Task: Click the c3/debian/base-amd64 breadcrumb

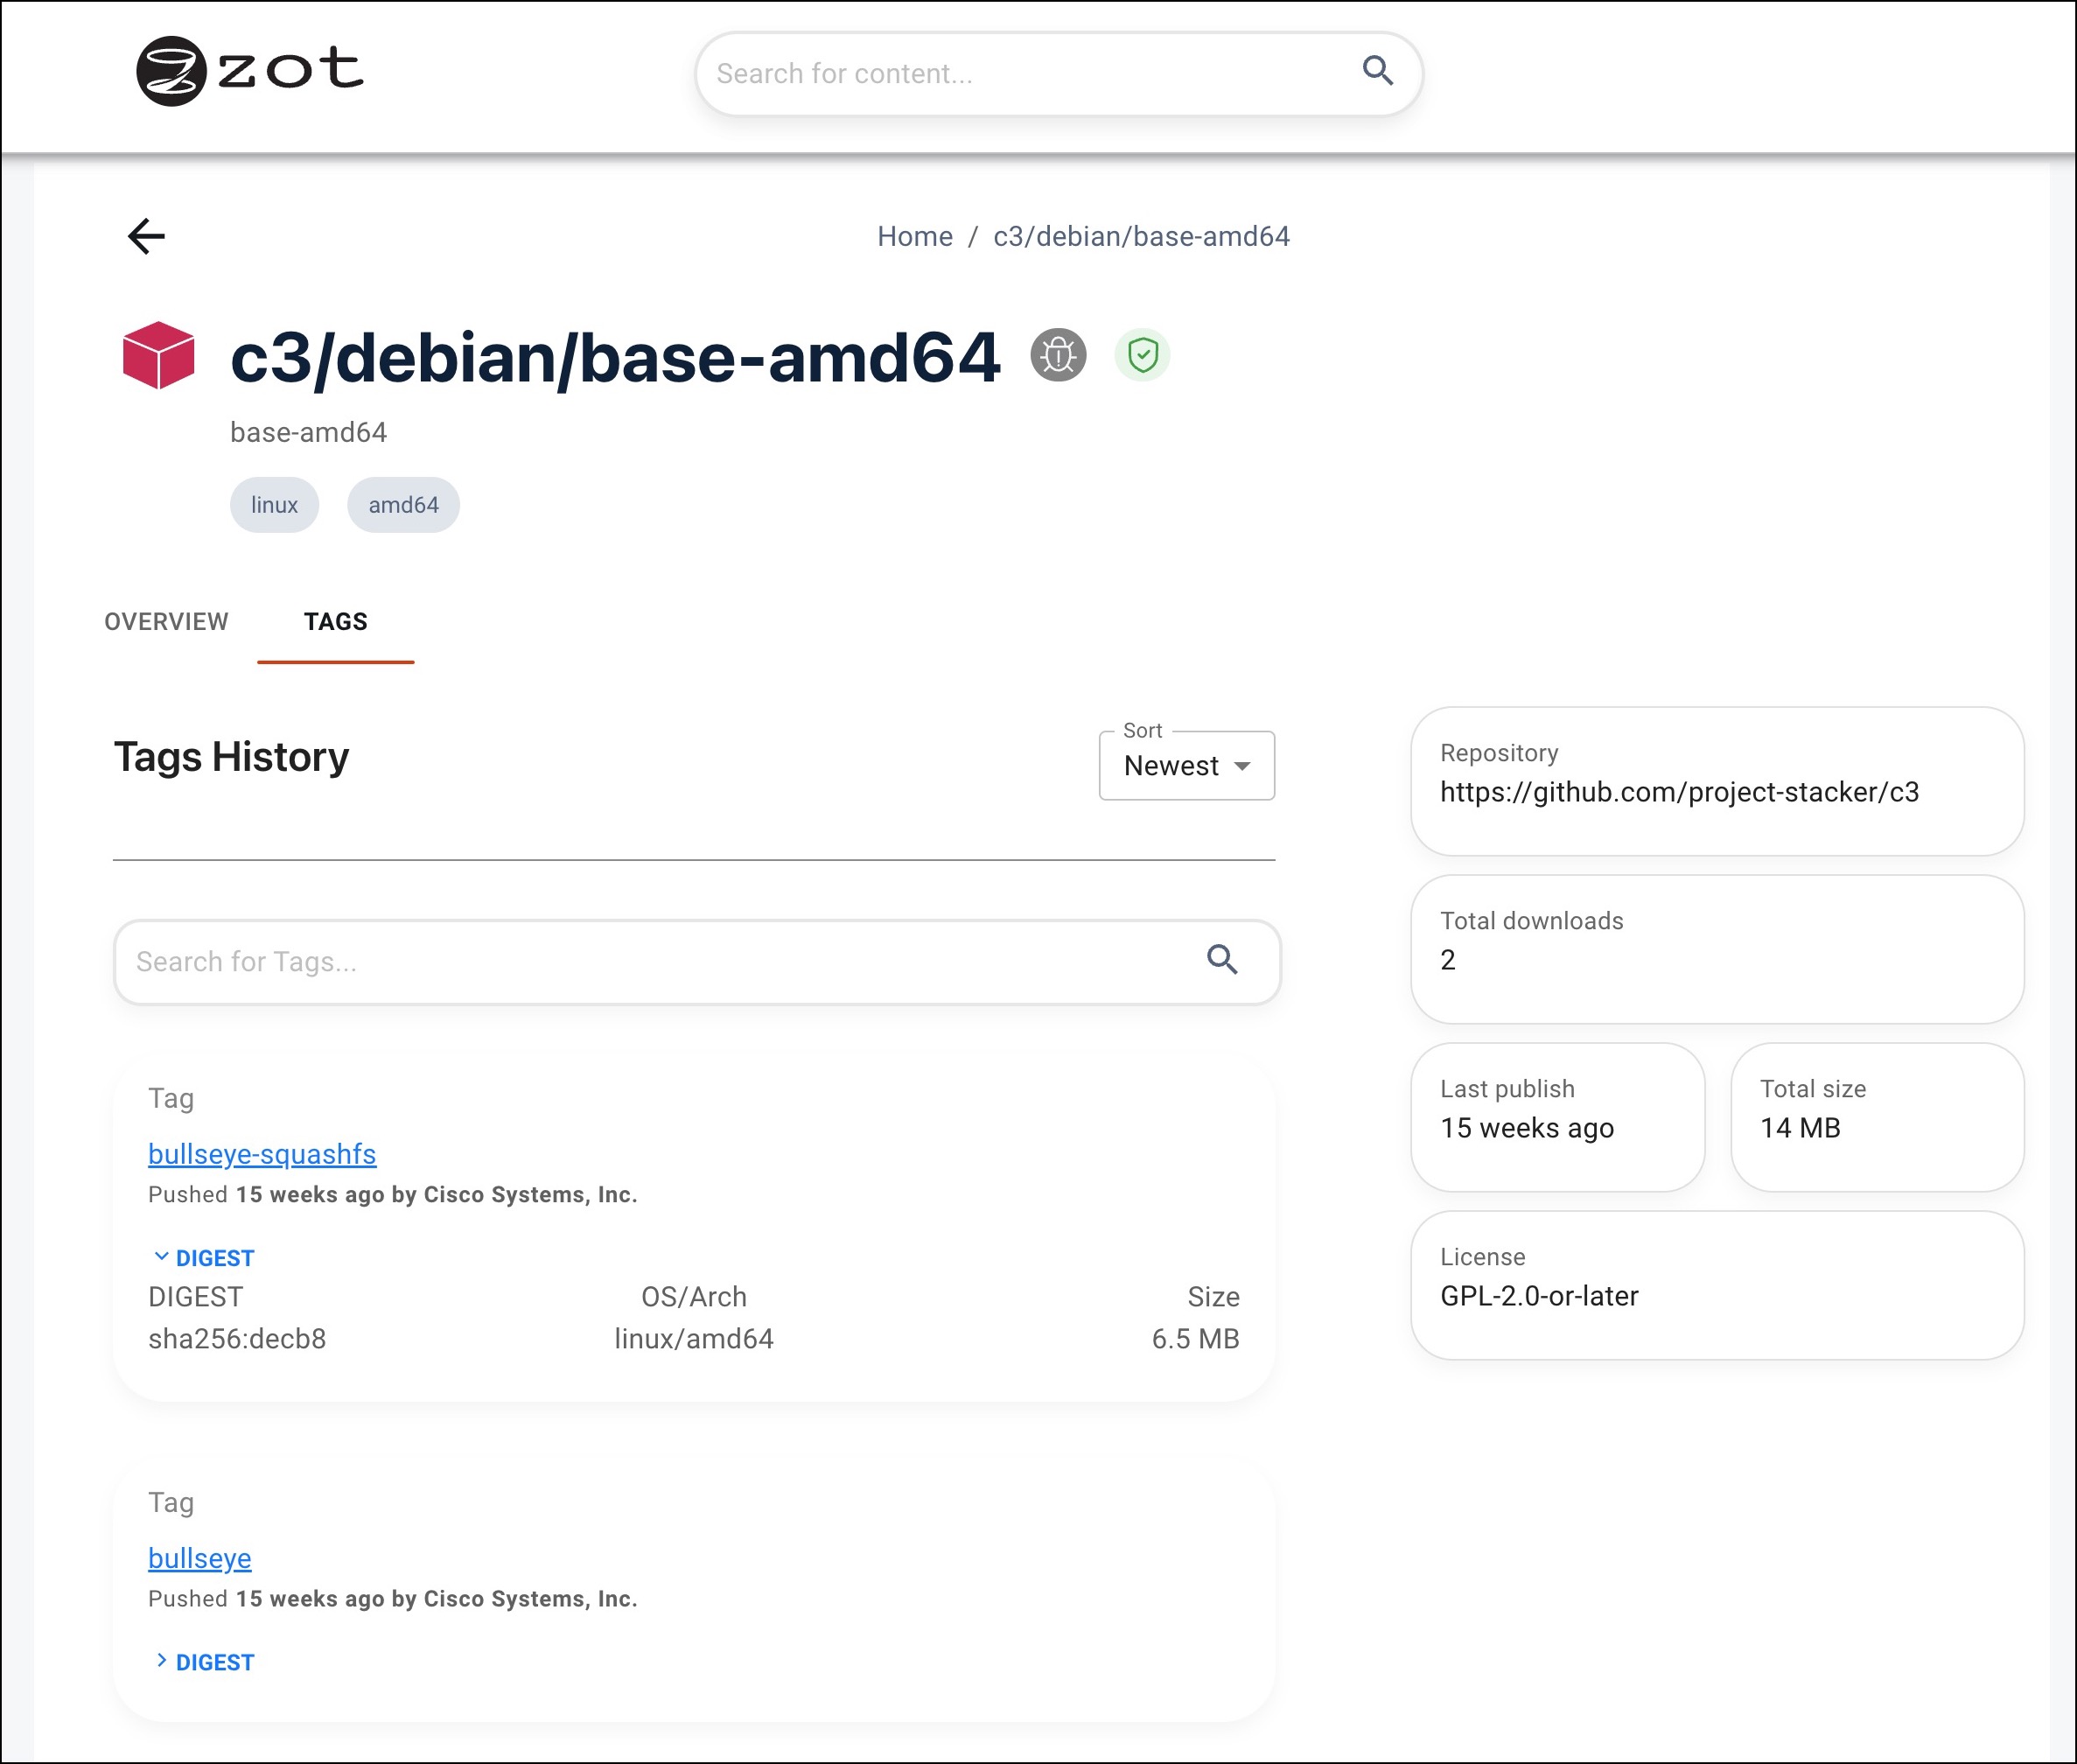Action: (1140, 237)
